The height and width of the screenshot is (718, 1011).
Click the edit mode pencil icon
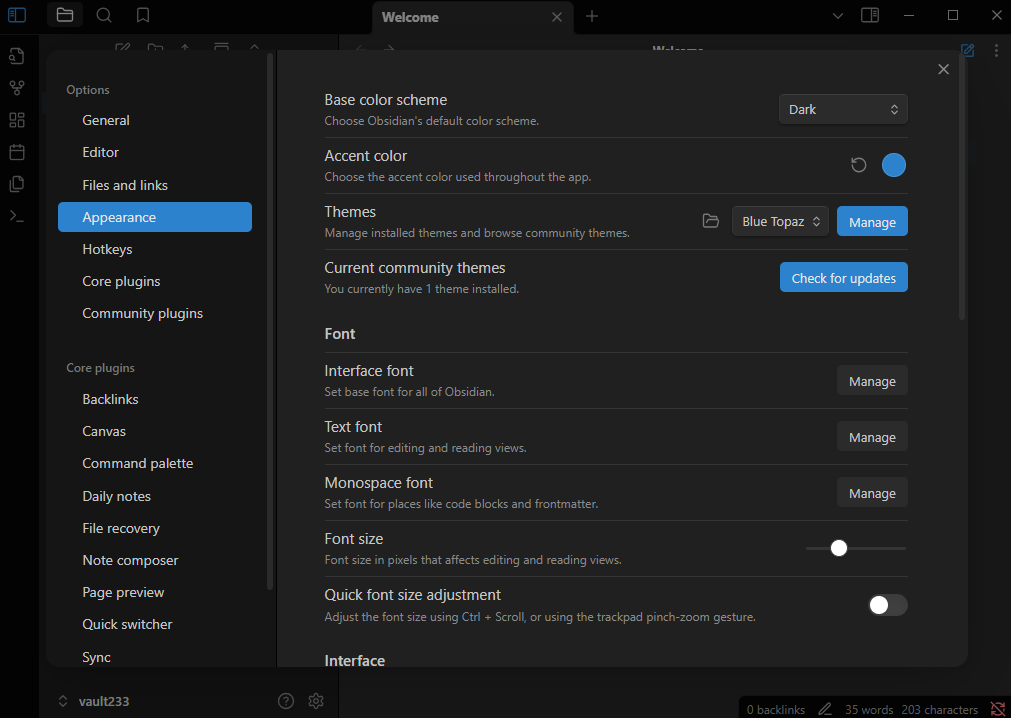[967, 50]
